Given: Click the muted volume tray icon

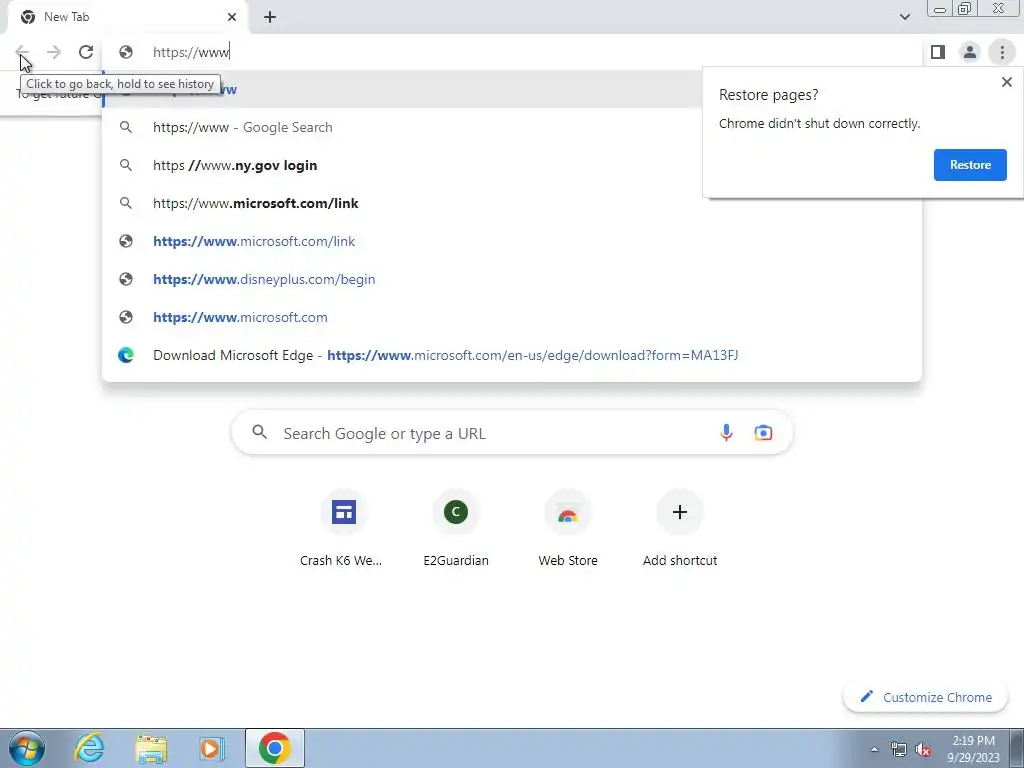Looking at the screenshot, I should (x=923, y=750).
